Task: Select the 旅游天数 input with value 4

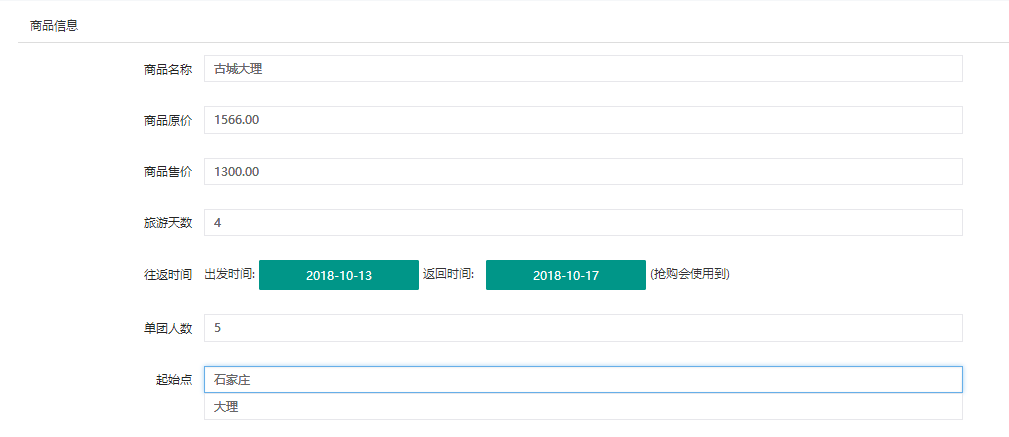Action: (x=583, y=223)
